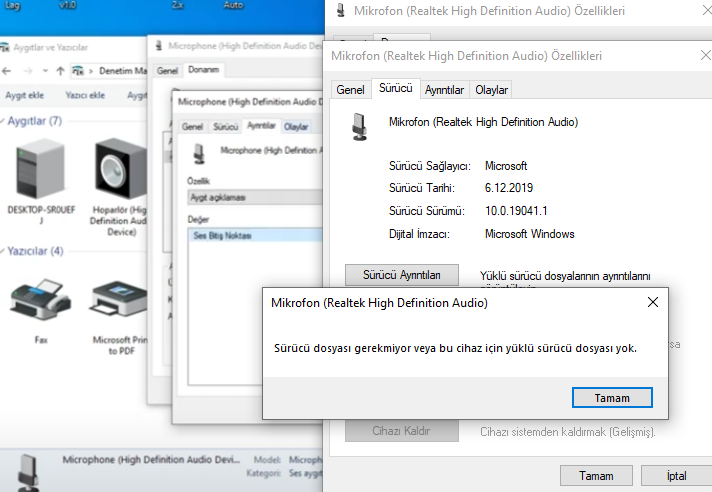Select Ses Bitiş Noktası value row
This screenshot has width=712, height=492.
pos(256,235)
